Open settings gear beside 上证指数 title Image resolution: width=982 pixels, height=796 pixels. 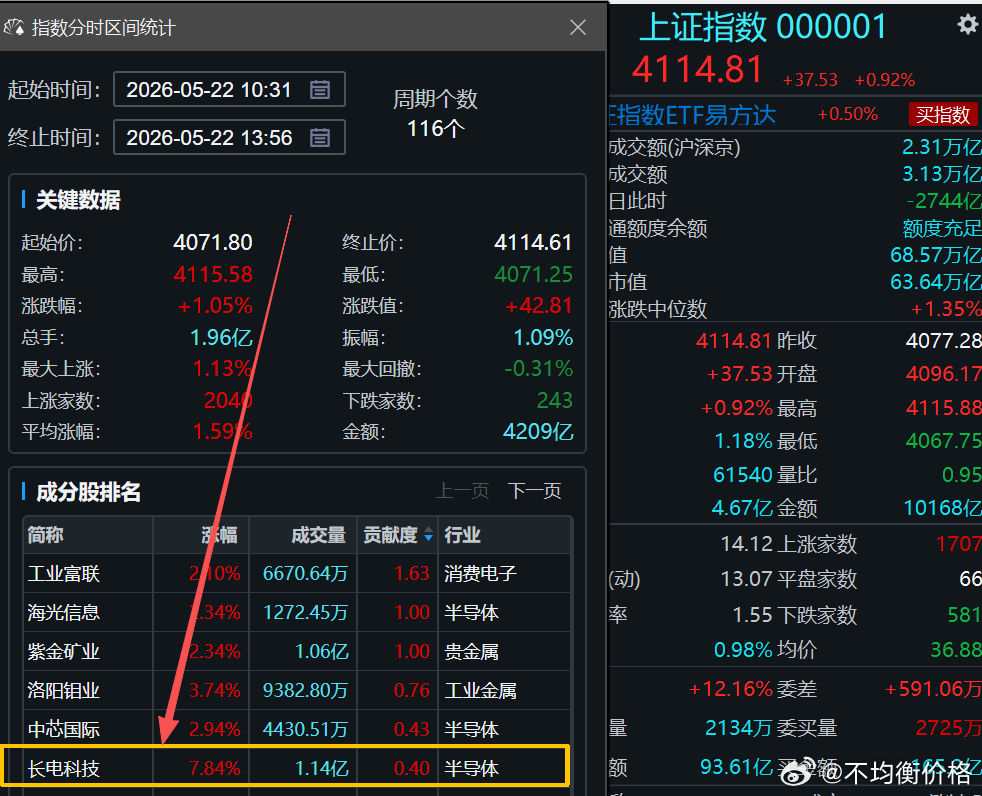point(968,24)
